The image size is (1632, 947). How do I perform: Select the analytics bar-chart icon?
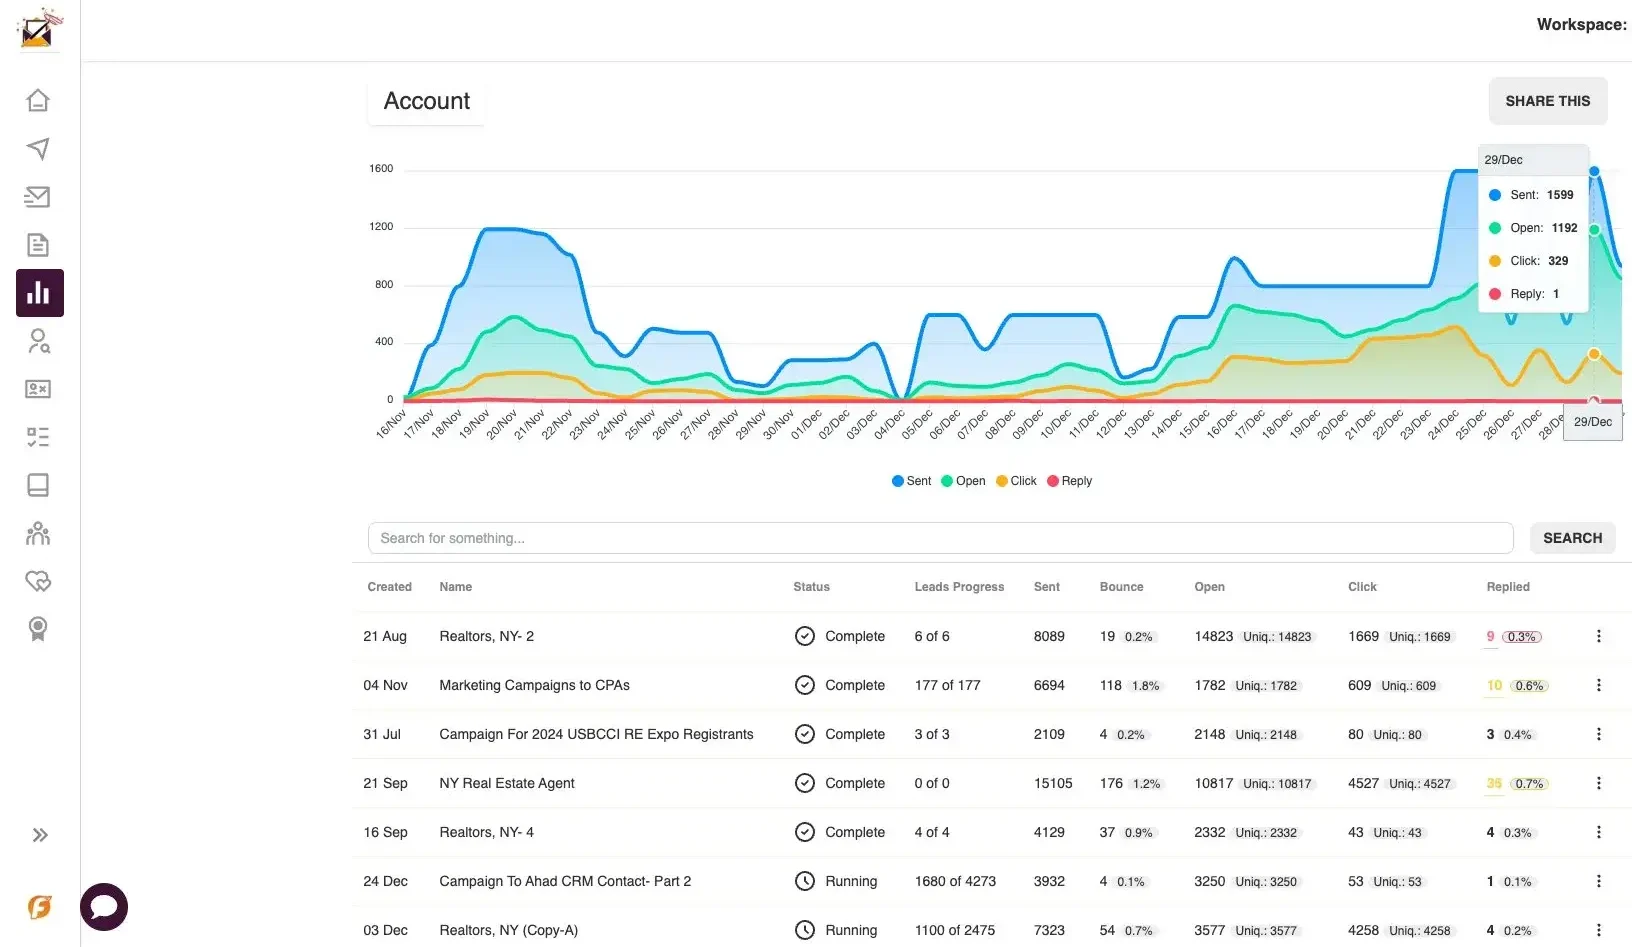pos(38,293)
